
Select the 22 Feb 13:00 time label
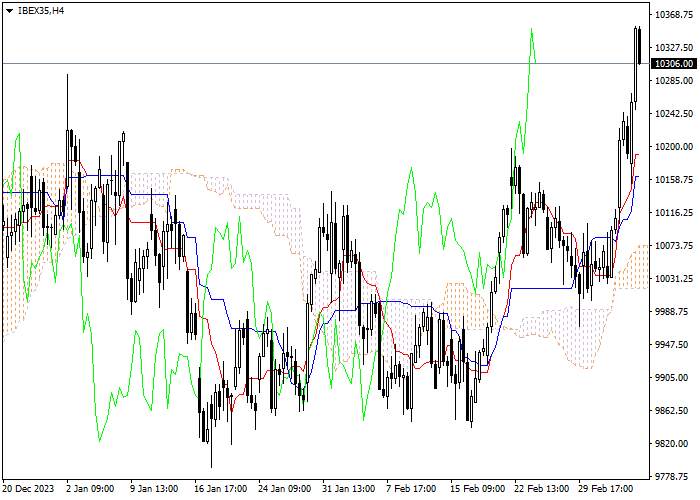tap(542, 488)
